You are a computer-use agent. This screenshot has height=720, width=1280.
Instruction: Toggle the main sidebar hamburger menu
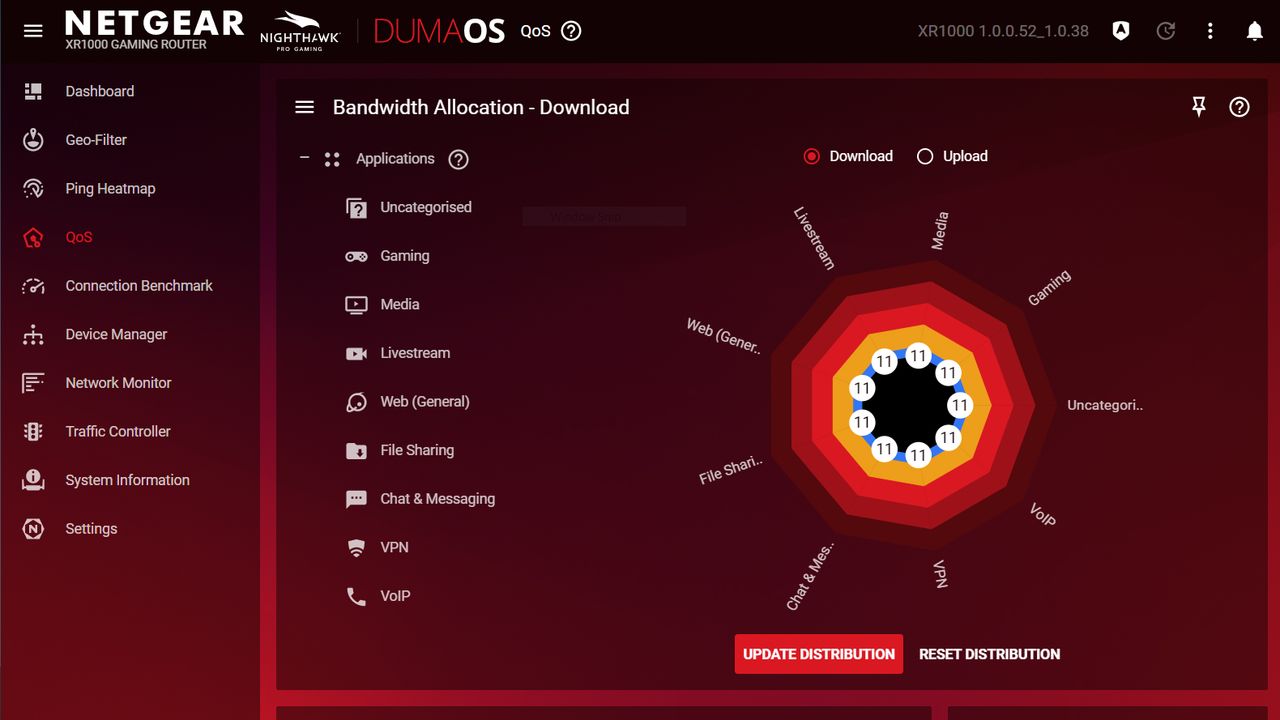[x=33, y=31]
